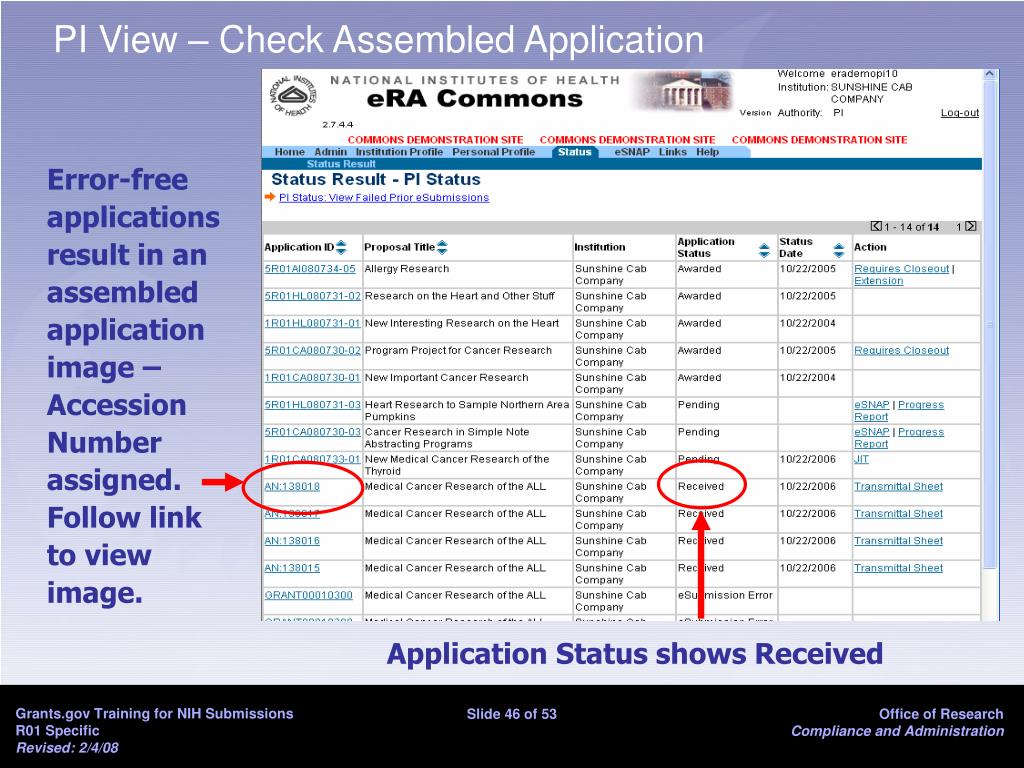
Task: Click the scroll-up arrow of the browser scrollbar
Action: [x=989, y=74]
